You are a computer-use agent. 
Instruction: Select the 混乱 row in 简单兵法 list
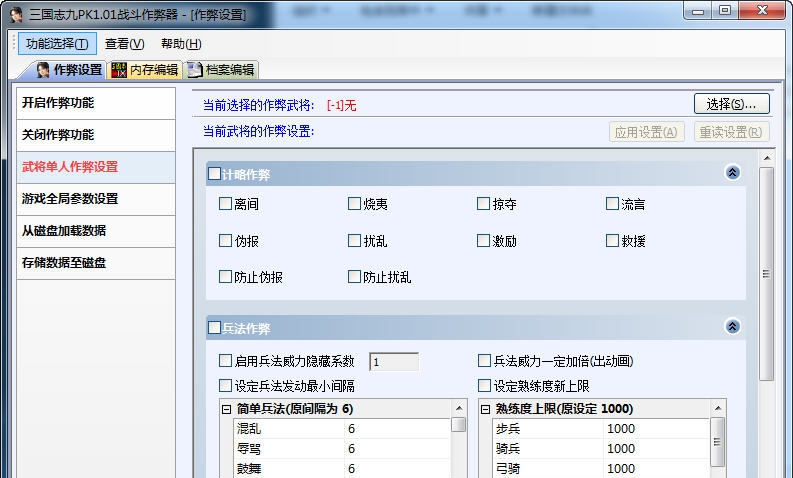pyautogui.click(x=342, y=428)
